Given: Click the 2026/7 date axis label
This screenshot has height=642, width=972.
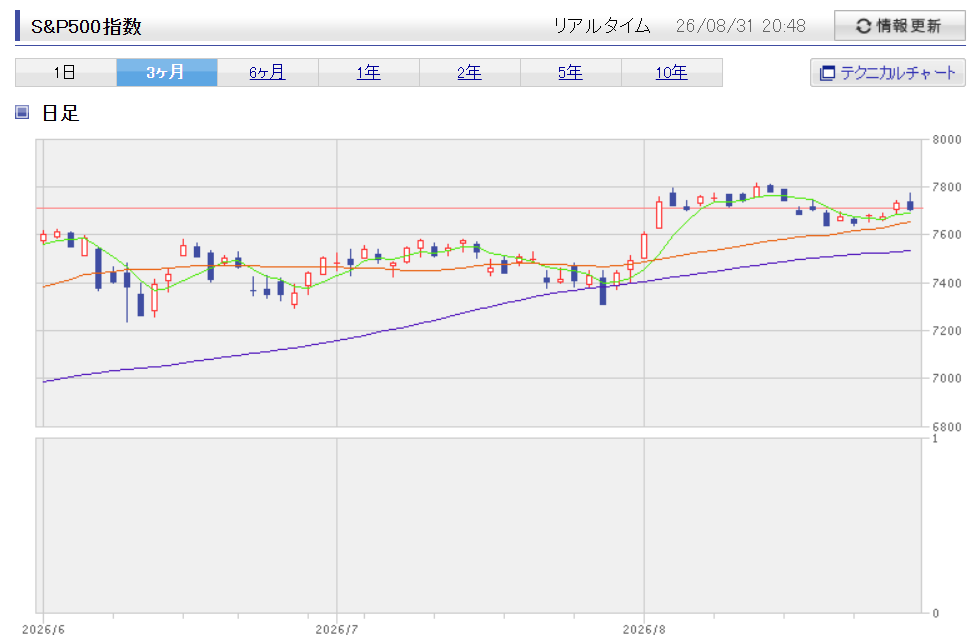Looking at the screenshot, I should pos(337,630).
